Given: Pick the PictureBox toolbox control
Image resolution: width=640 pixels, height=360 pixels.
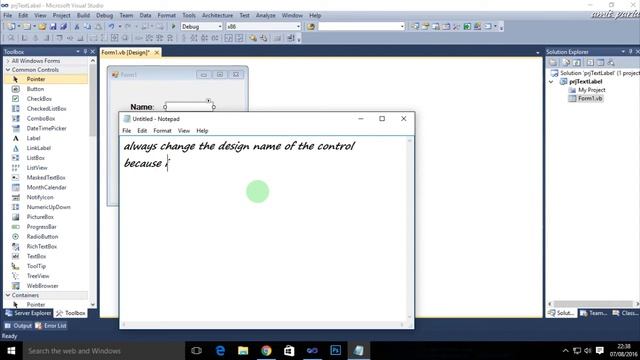Looking at the screenshot, I should pos(40,217).
